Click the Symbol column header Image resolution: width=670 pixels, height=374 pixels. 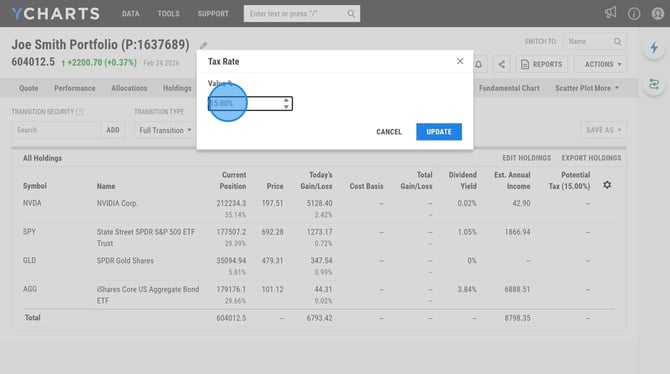click(x=35, y=186)
